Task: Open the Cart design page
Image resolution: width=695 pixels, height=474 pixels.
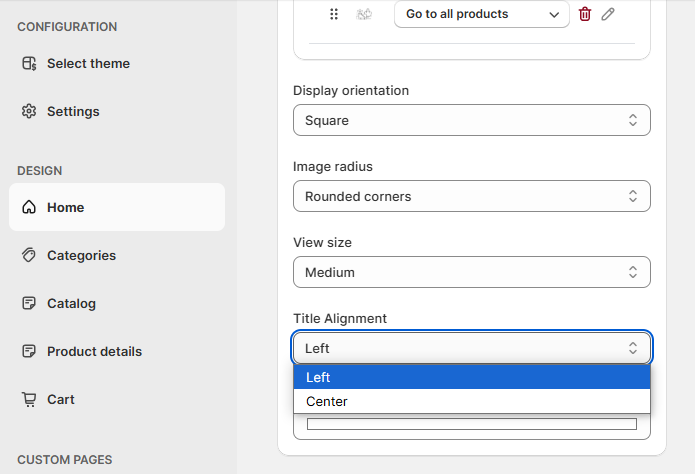Action: click(117, 399)
